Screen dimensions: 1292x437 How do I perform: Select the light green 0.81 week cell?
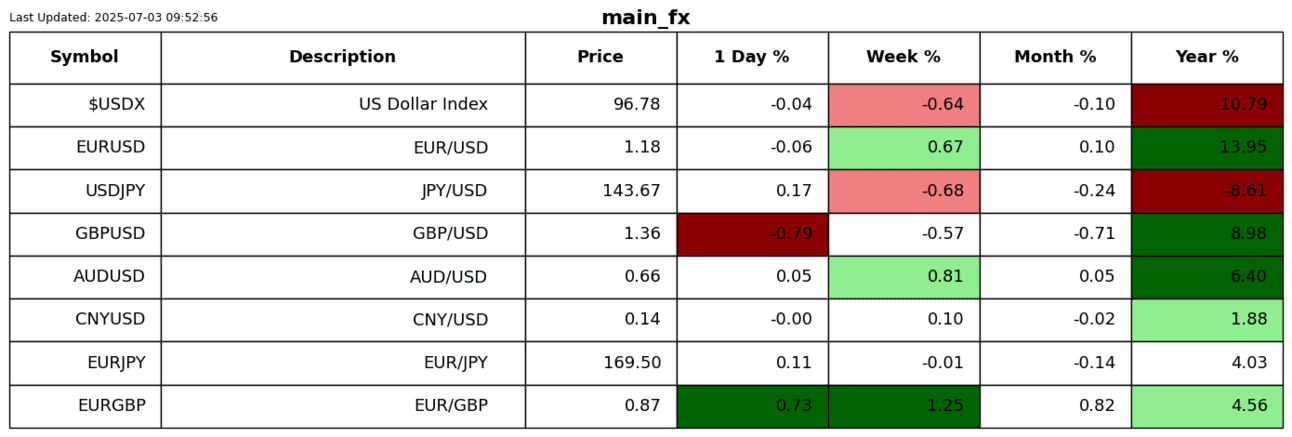click(x=903, y=277)
